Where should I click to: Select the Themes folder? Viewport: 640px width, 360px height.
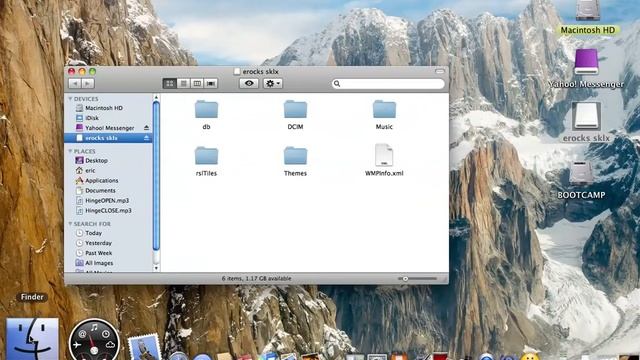295,156
